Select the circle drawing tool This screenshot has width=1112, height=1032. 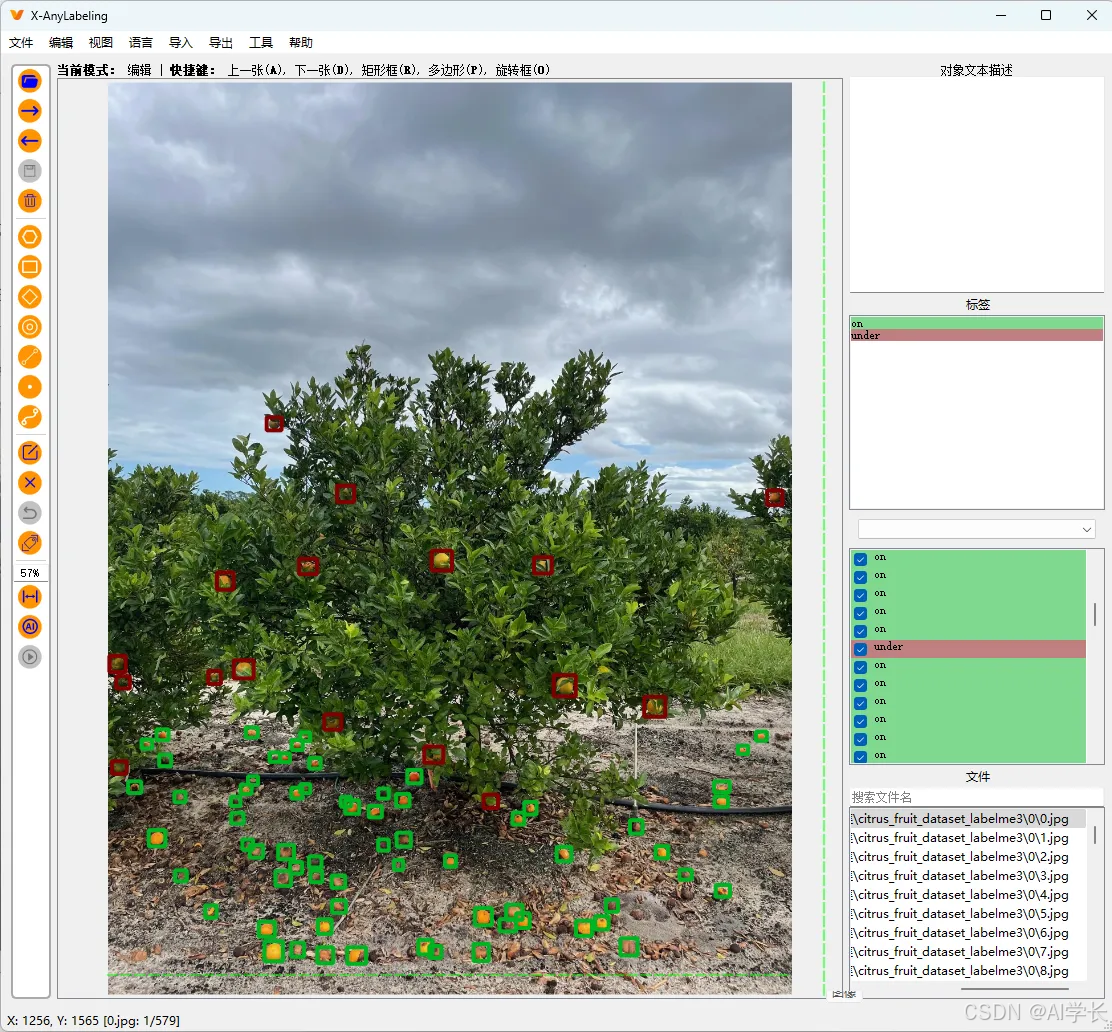coord(30,327)
